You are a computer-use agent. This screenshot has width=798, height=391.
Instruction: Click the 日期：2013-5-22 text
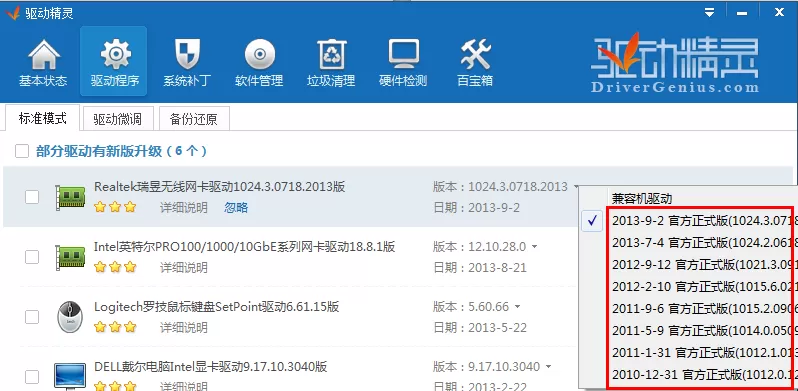click(480, 327)
